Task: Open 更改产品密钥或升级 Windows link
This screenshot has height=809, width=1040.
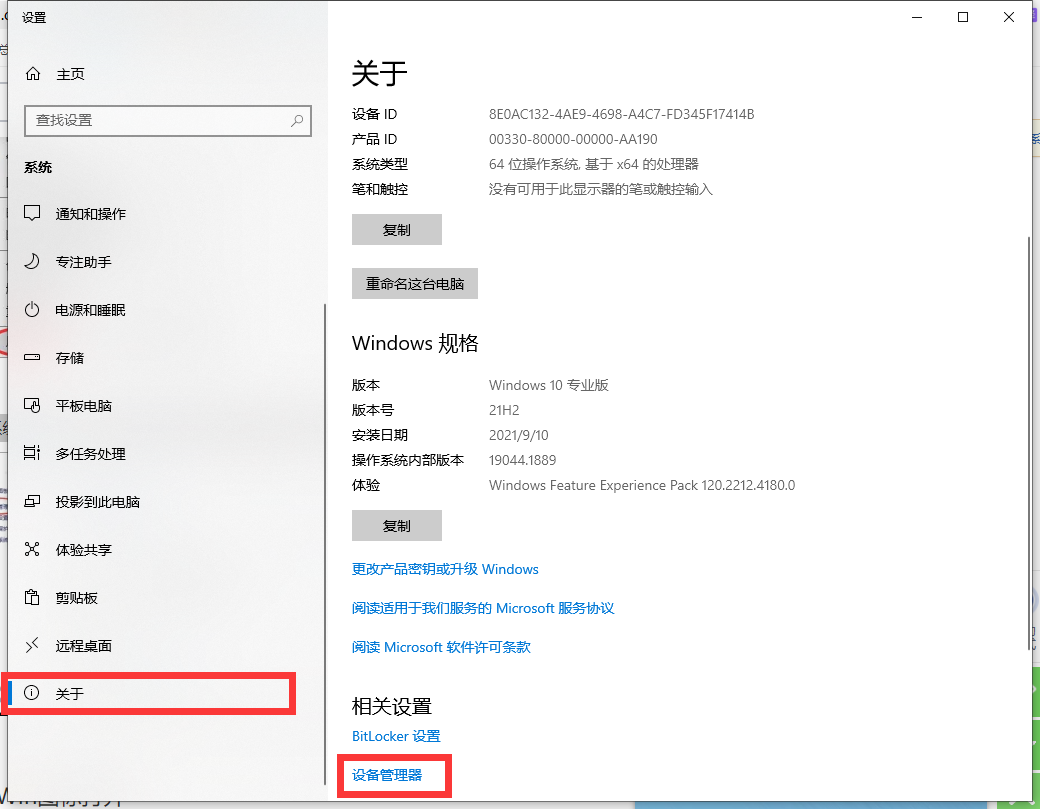Action: [445, 569]
